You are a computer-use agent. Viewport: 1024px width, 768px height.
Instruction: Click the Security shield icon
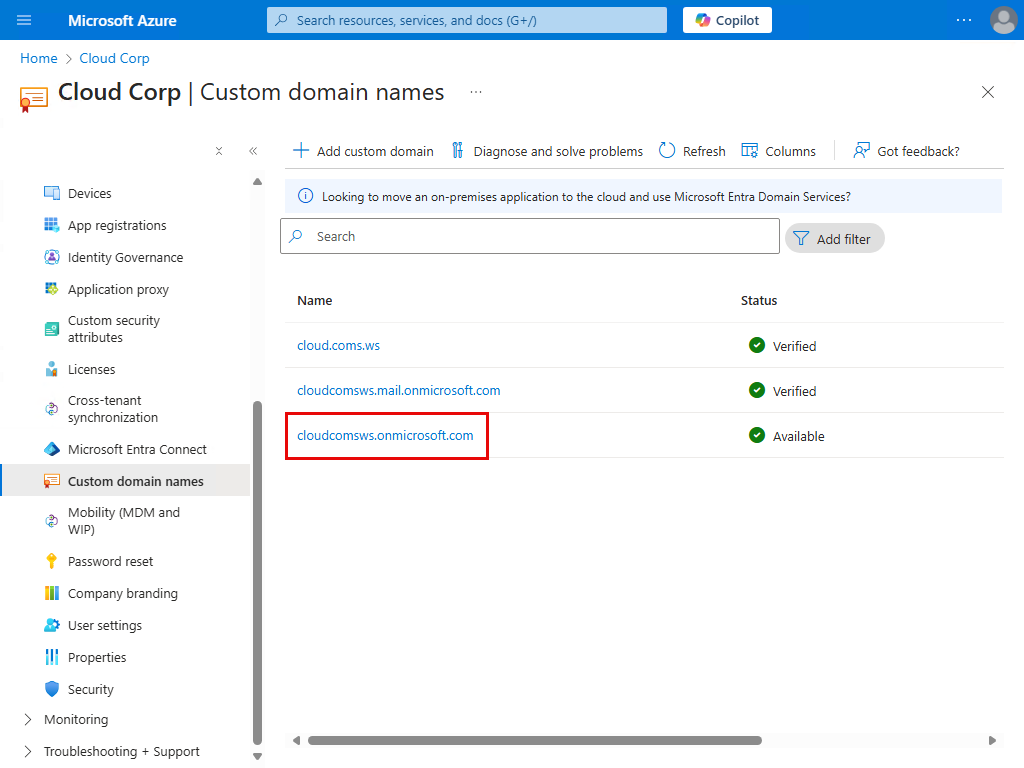[x=52, y=689]
